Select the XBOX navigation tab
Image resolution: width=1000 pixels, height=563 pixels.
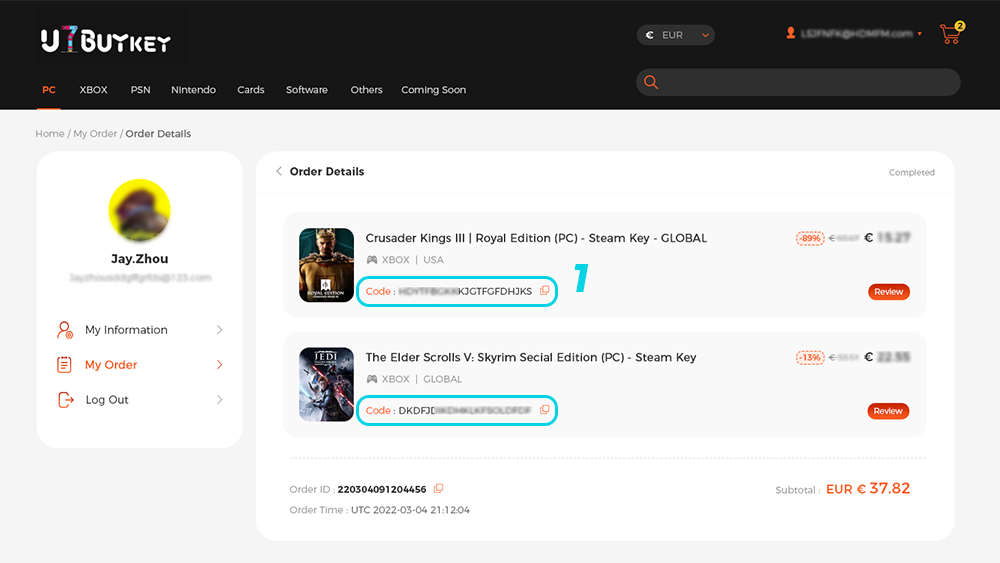tap(93, 90)
